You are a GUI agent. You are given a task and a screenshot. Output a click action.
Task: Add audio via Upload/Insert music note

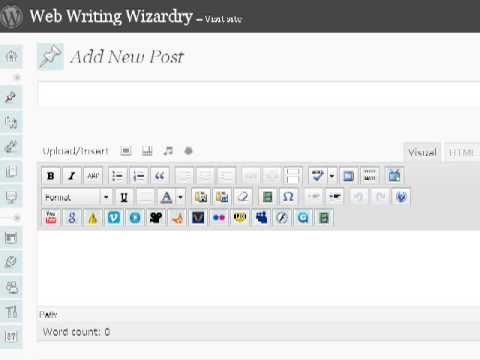click(x=168, y=151)
